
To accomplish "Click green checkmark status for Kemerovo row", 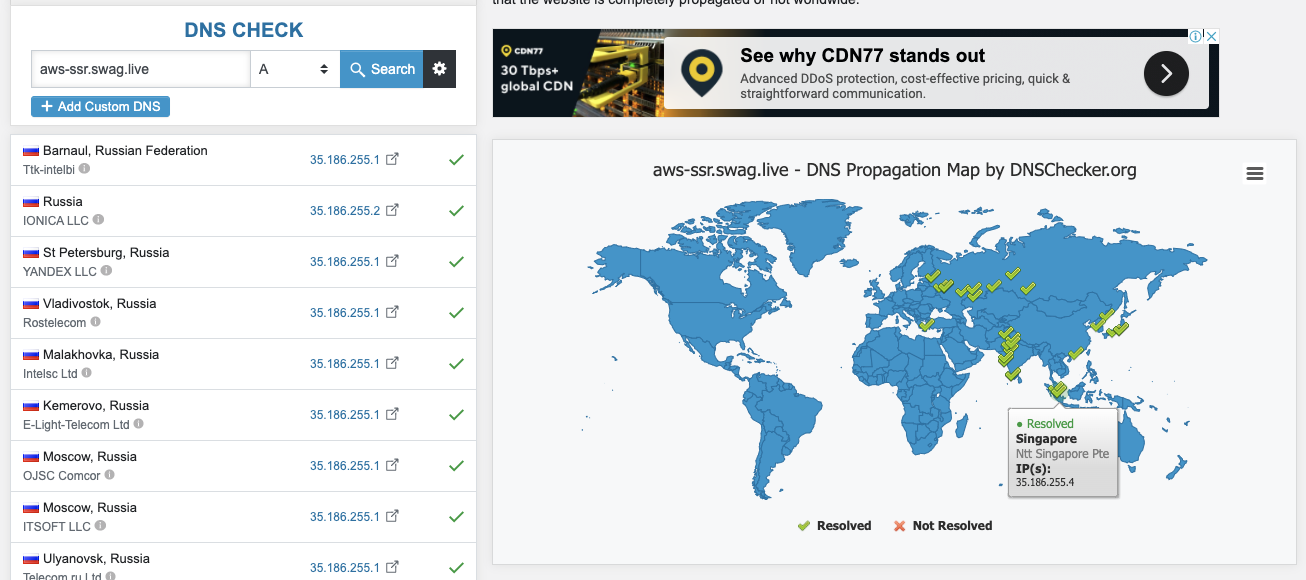I will pos(456,414).
